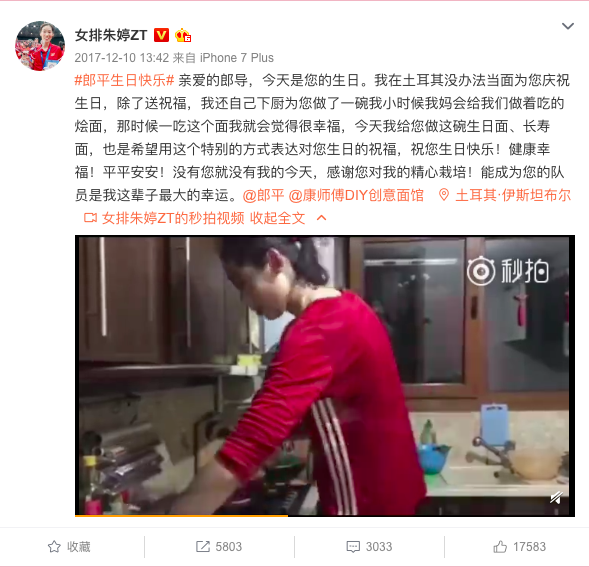Visit the @康师傅DIY创意面馆 mention
Viewport: 589px width, 567px height.
tap(356, 195)
